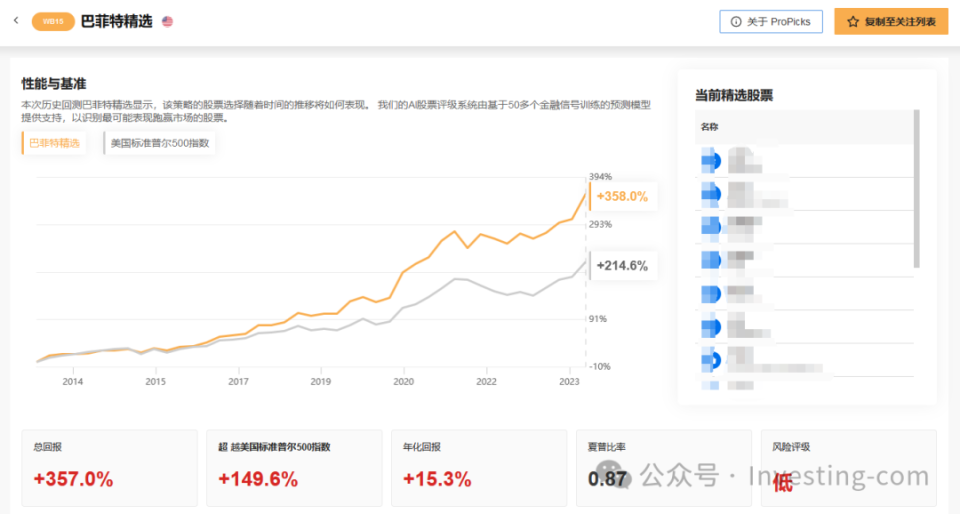960x514 pixels.
Task: Click the orange WB15 badge
Action: pyautogui.click(x=53, y=21)
